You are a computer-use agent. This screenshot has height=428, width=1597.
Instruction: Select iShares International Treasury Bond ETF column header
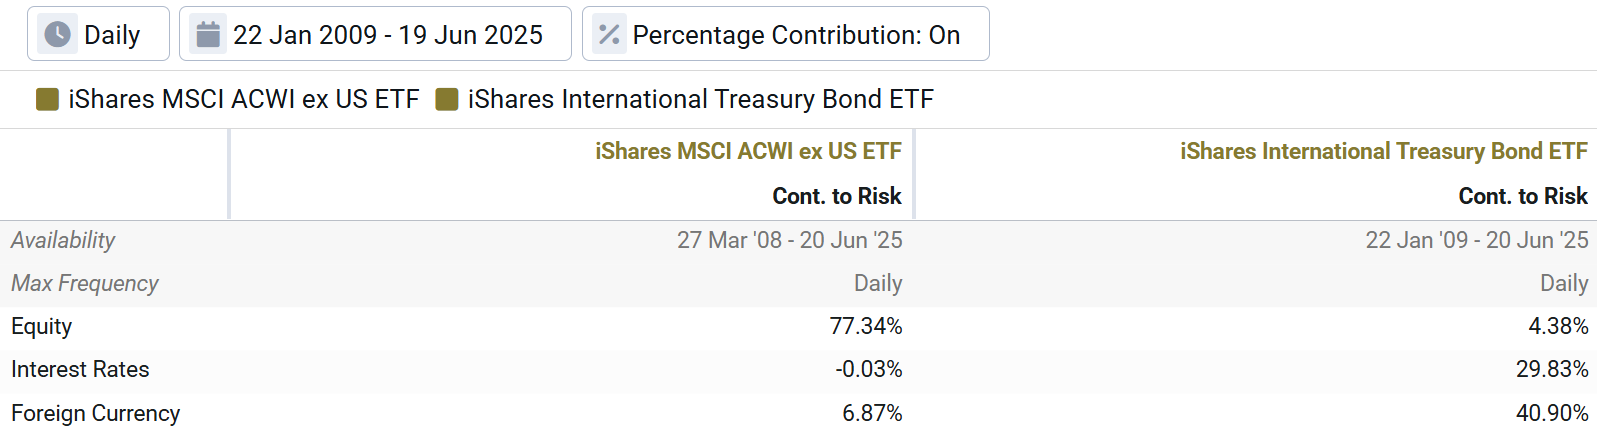point(1383,151)
